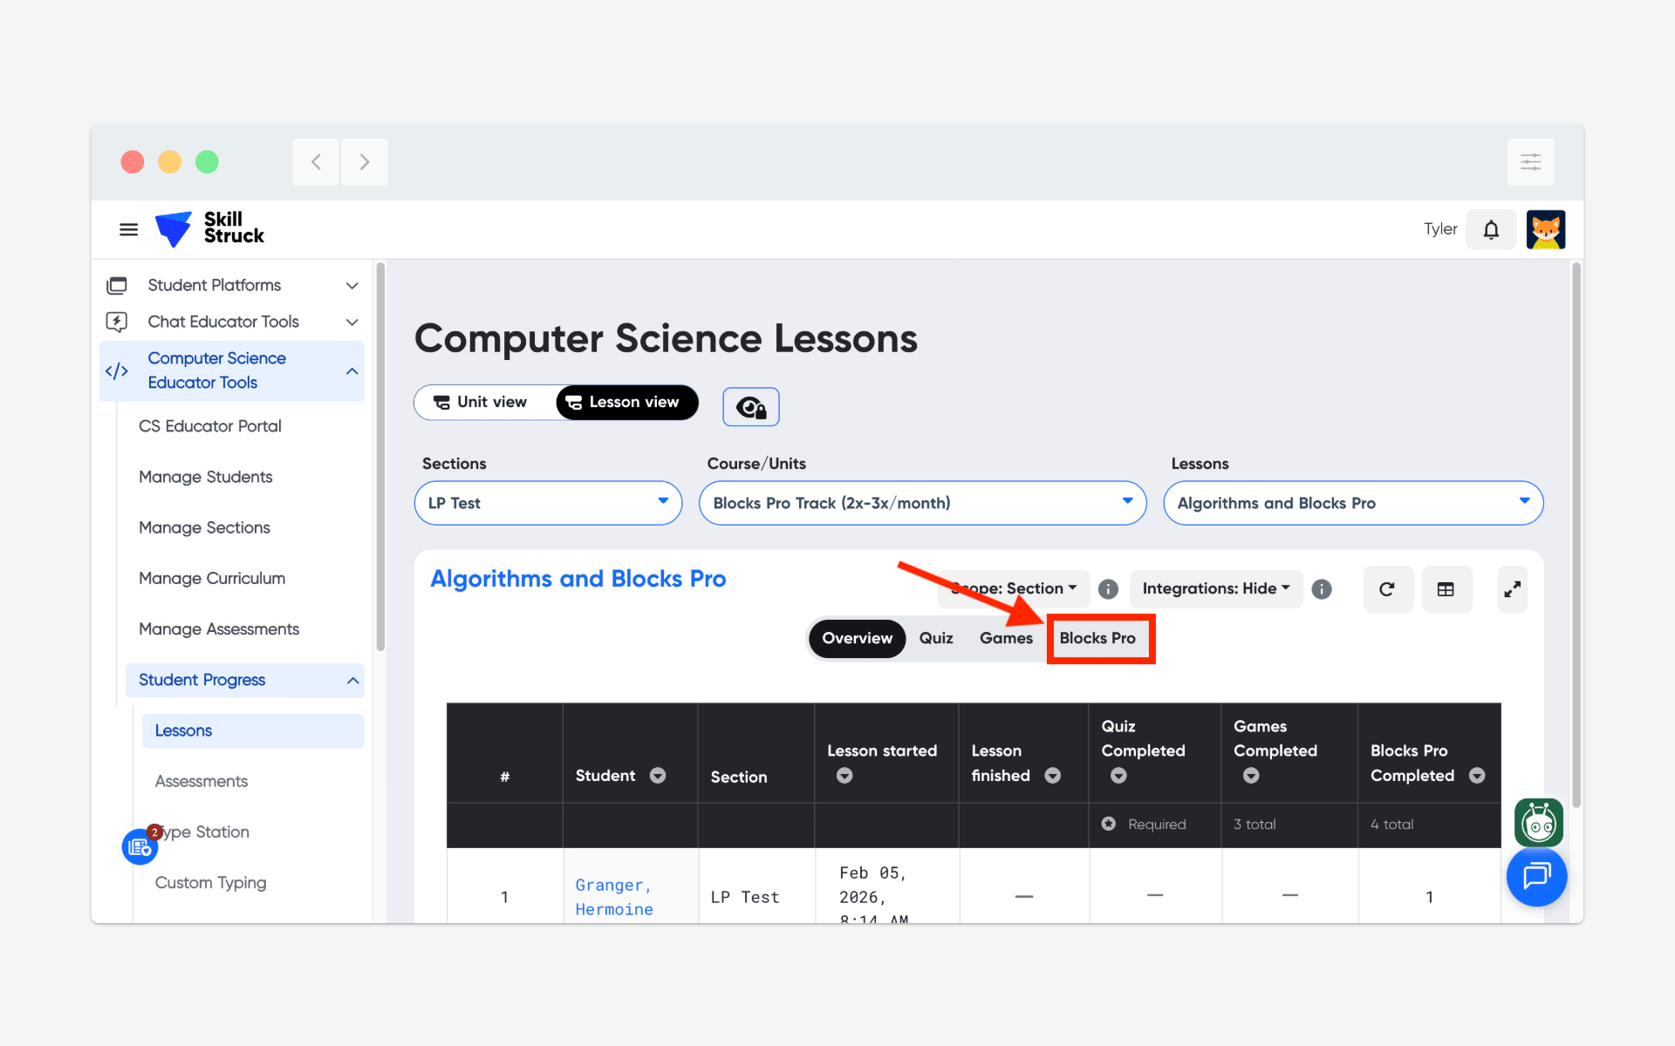Select the Games tab

pyautogui.click(x=1006, y=638)
